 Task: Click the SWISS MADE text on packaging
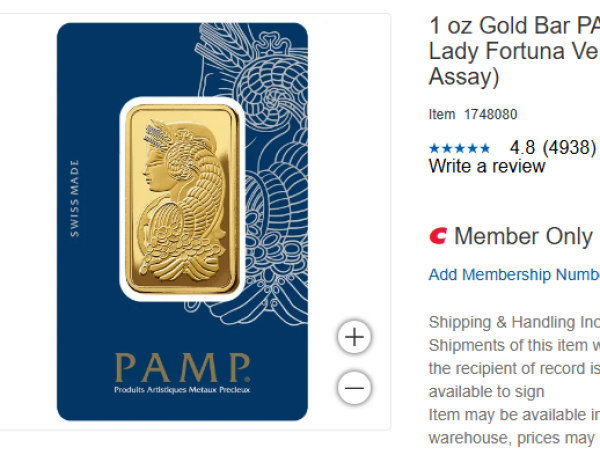point(75,198)
